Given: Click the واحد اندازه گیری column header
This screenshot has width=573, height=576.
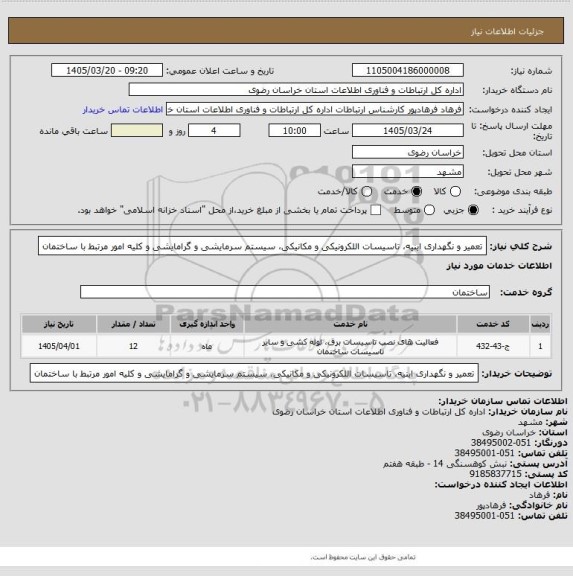Looking at the screenshot, I should click(207, 324).
